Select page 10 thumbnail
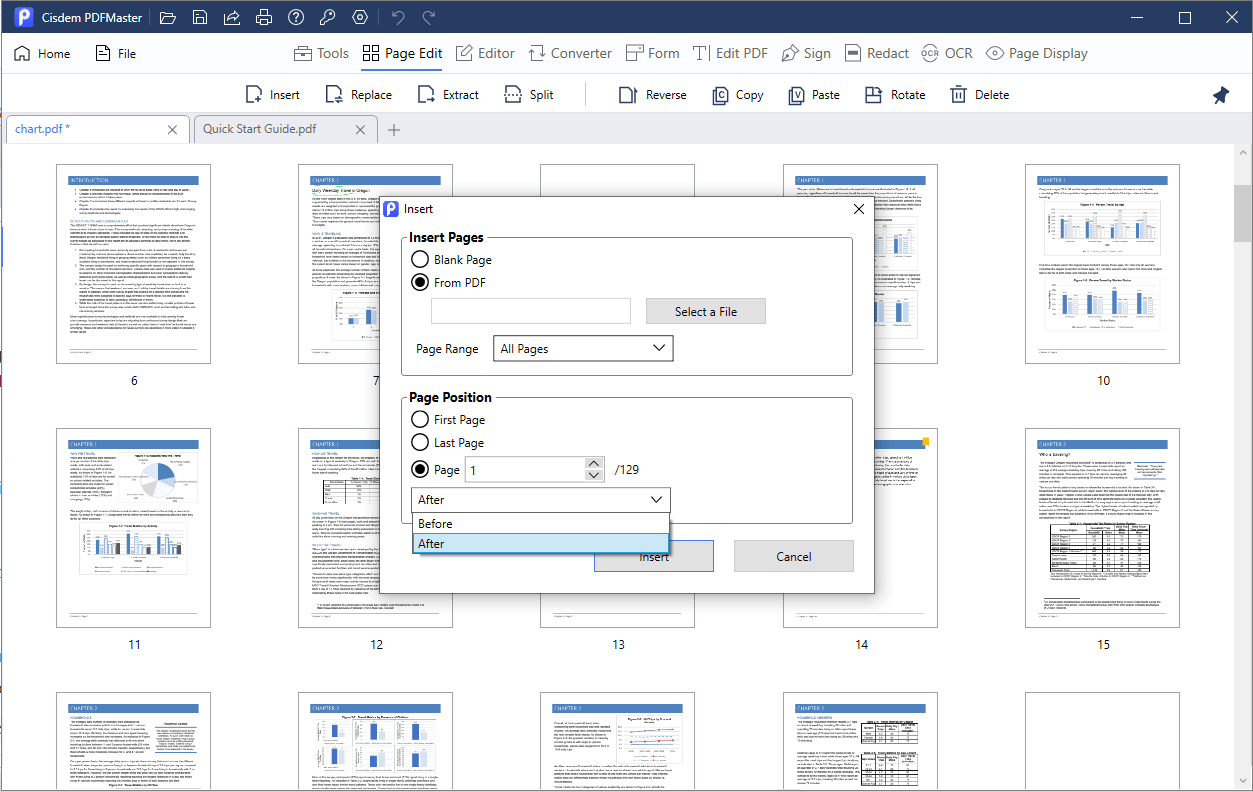Image resolution: width=1253 pixels, height=792 pixels. click(1103, 264)
